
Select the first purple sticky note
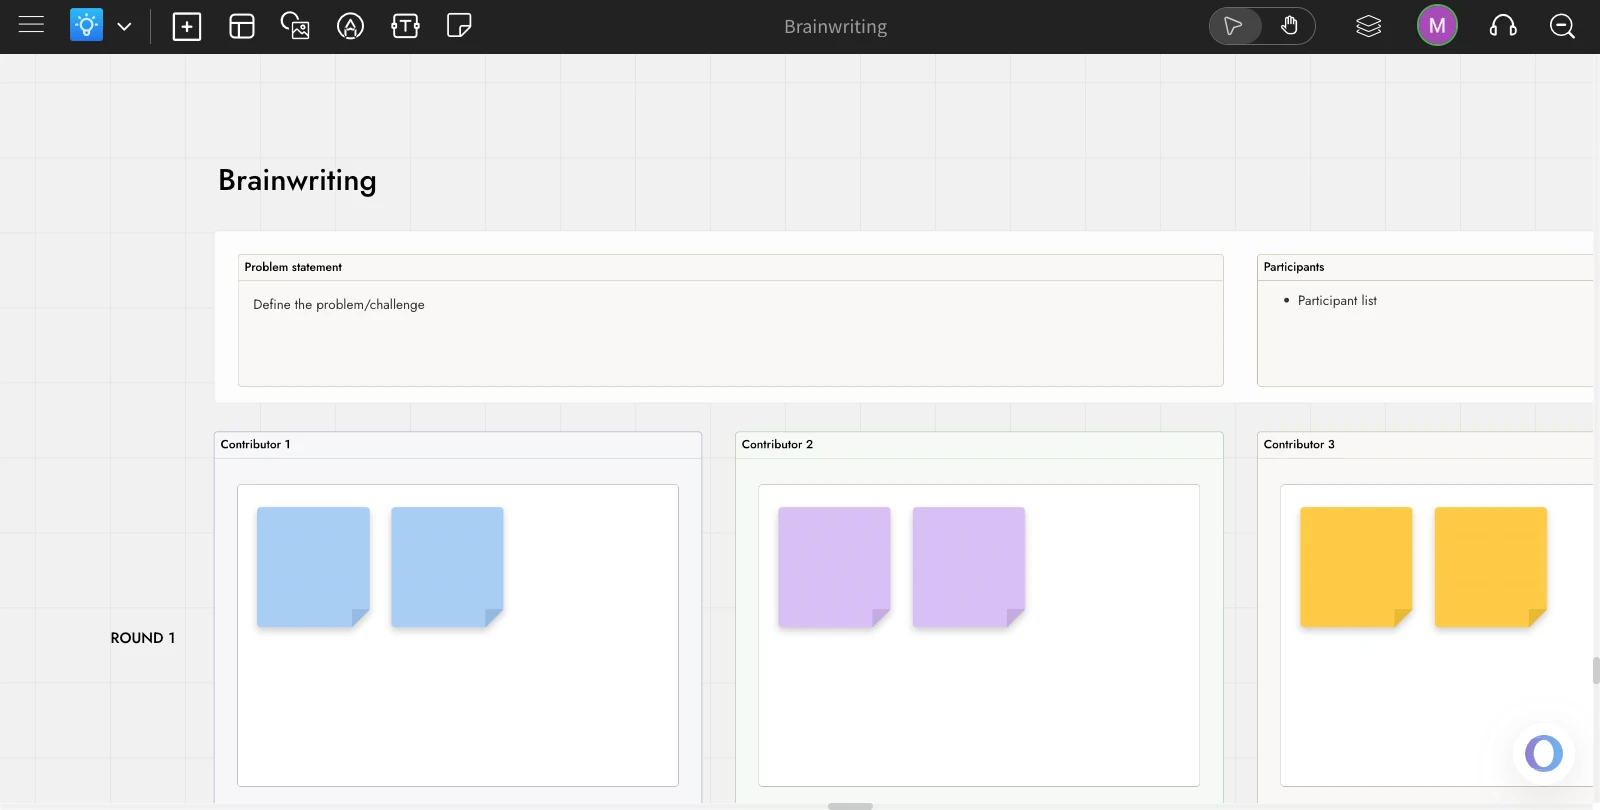834,567
